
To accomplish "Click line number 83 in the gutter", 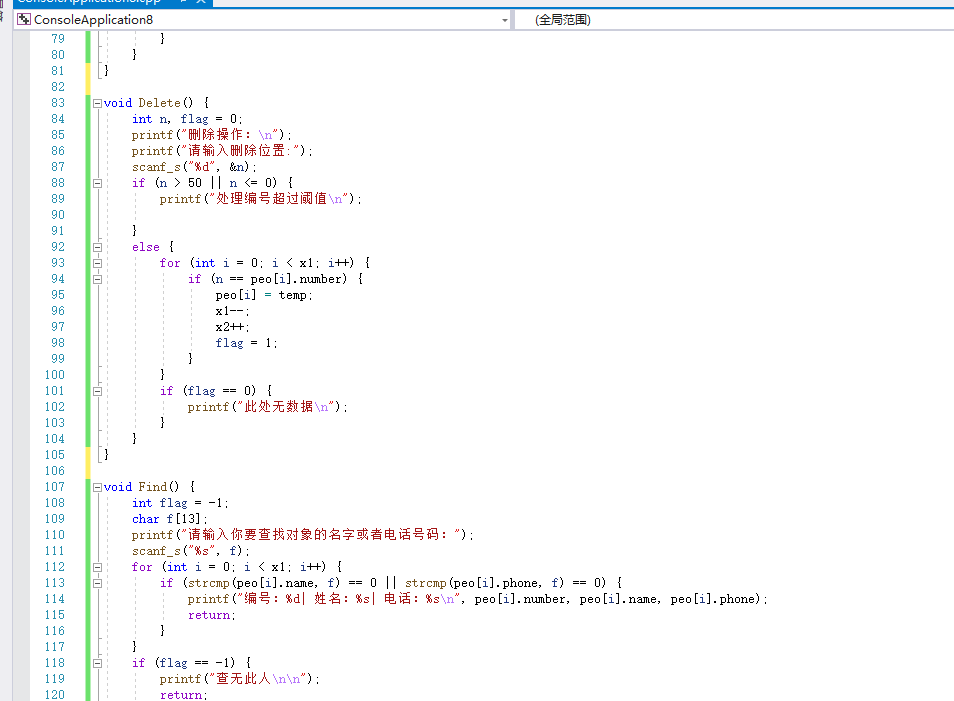I will (58, 103).
